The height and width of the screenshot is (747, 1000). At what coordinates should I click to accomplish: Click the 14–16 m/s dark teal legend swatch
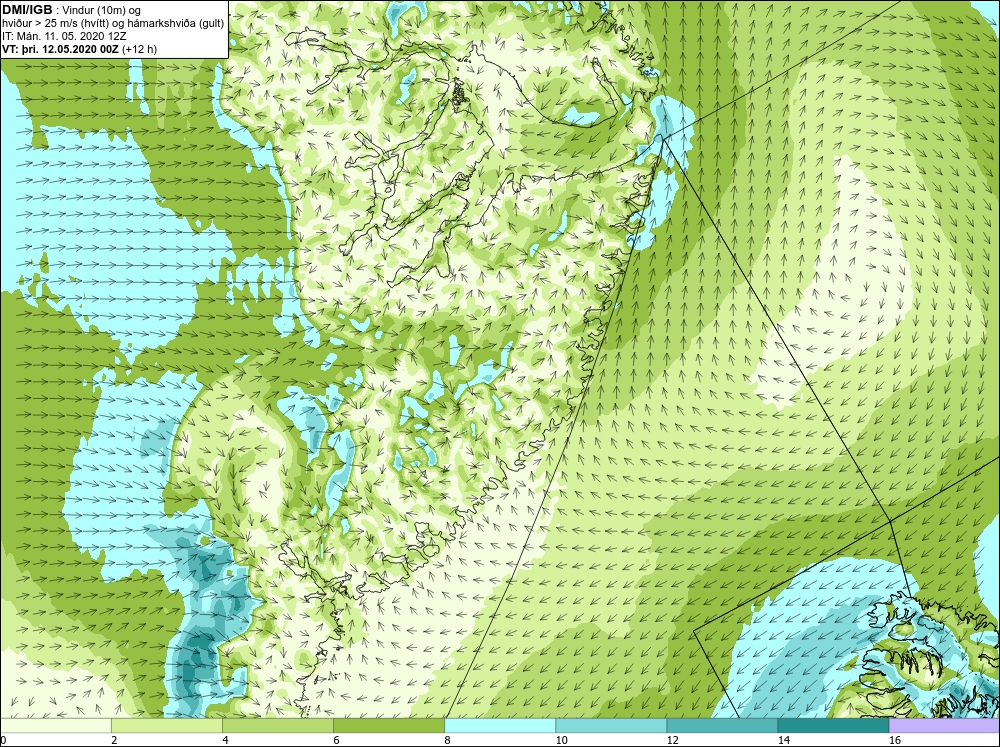pos(833,725)
